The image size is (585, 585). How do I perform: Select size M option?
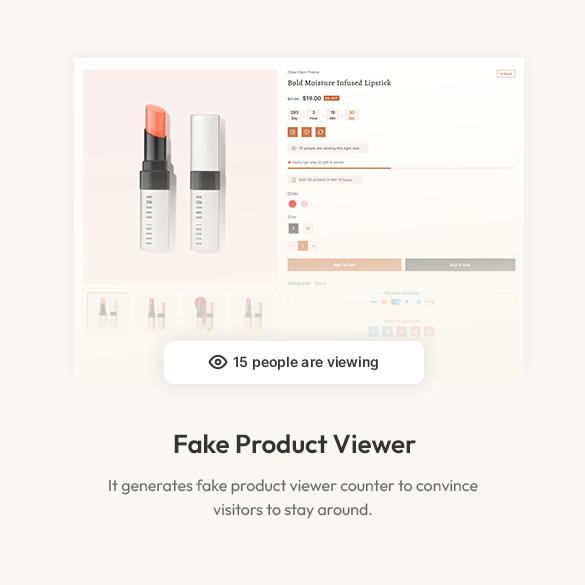(308, 228)
